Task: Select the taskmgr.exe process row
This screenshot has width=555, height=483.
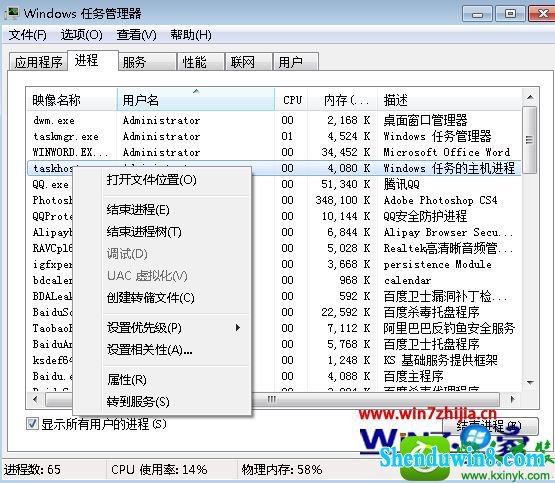Action: (274, 136)
